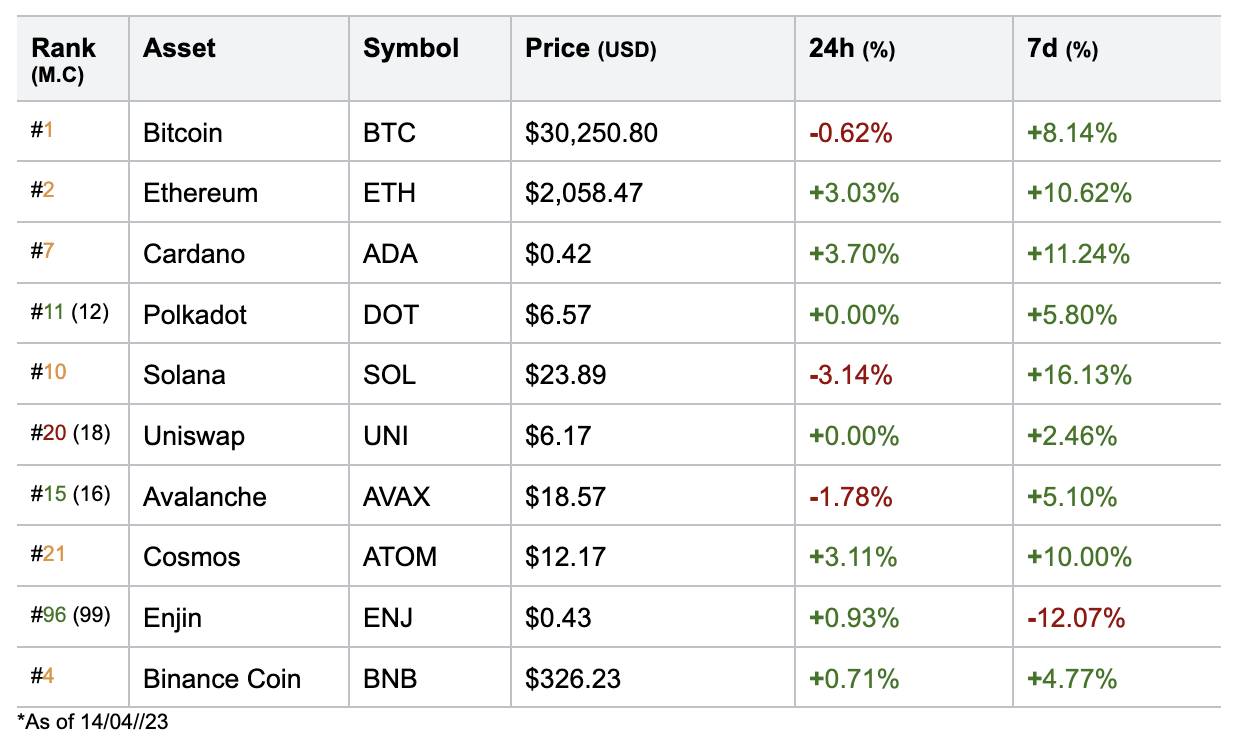
Task: Select Solana's price of $23.89
Action: pos(565,375)
